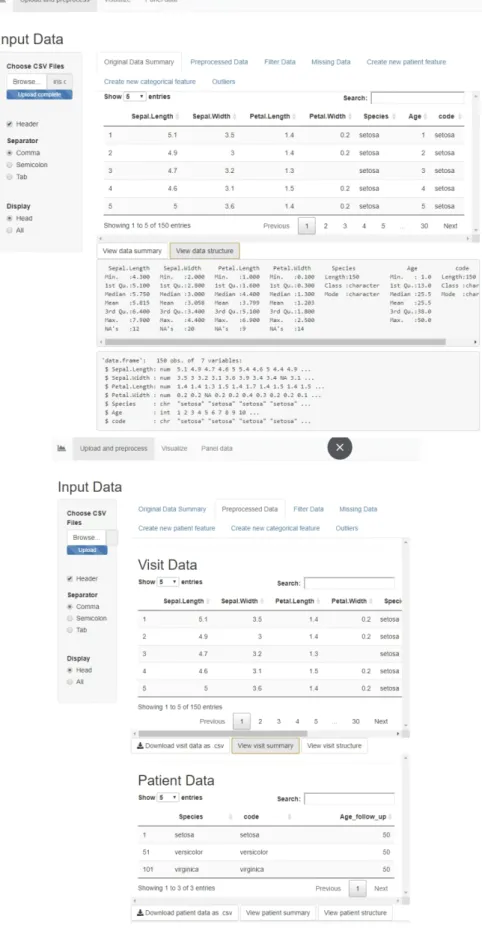
Task: Click View data structure button
Action: tap(205, 251)
